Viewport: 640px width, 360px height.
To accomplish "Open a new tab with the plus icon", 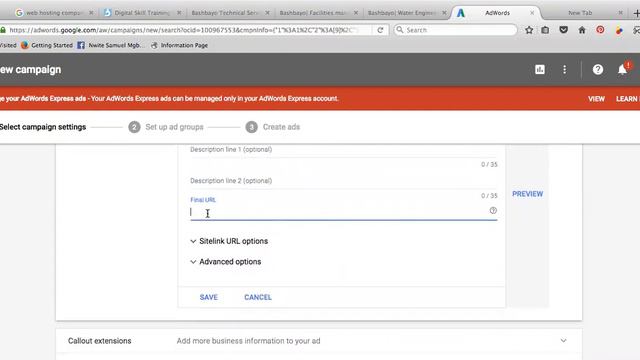I will coord(636,13).
